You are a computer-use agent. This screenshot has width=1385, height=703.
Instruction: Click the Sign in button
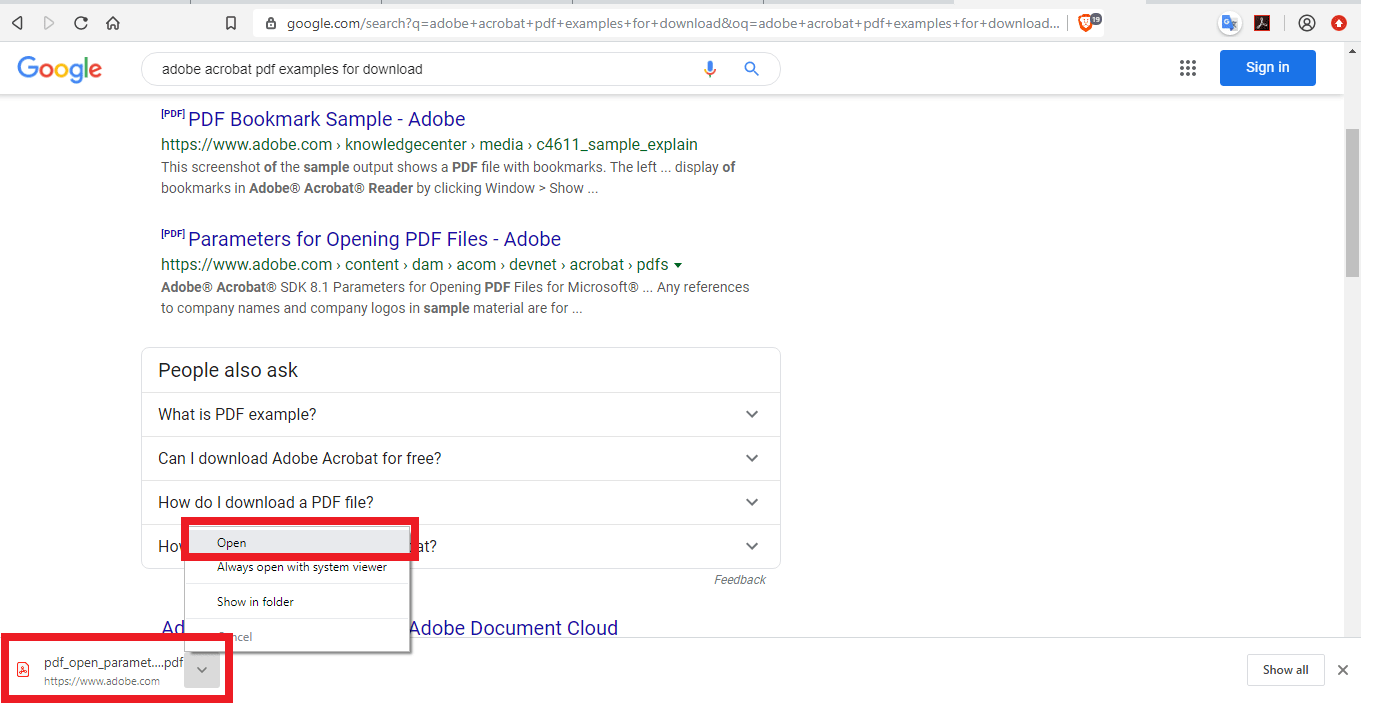tap(1267, 67)
